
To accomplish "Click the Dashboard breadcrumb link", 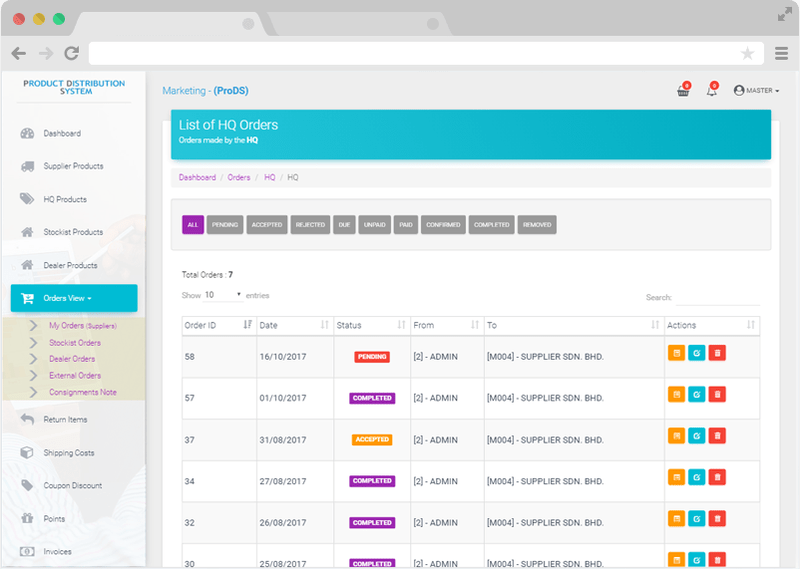I will [x=197, y=177].
